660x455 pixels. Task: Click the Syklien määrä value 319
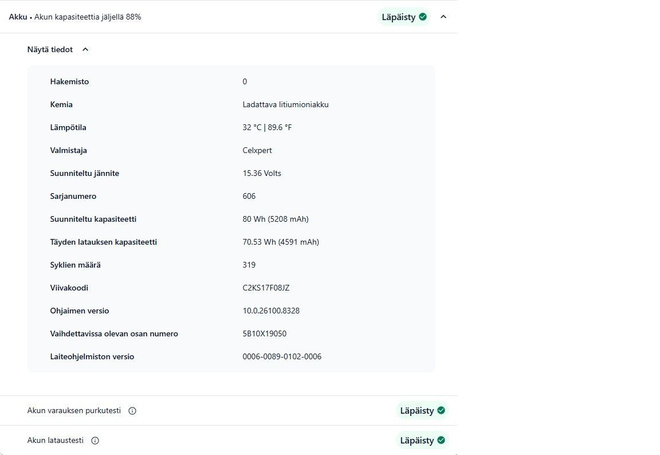(x=249, y=265)
